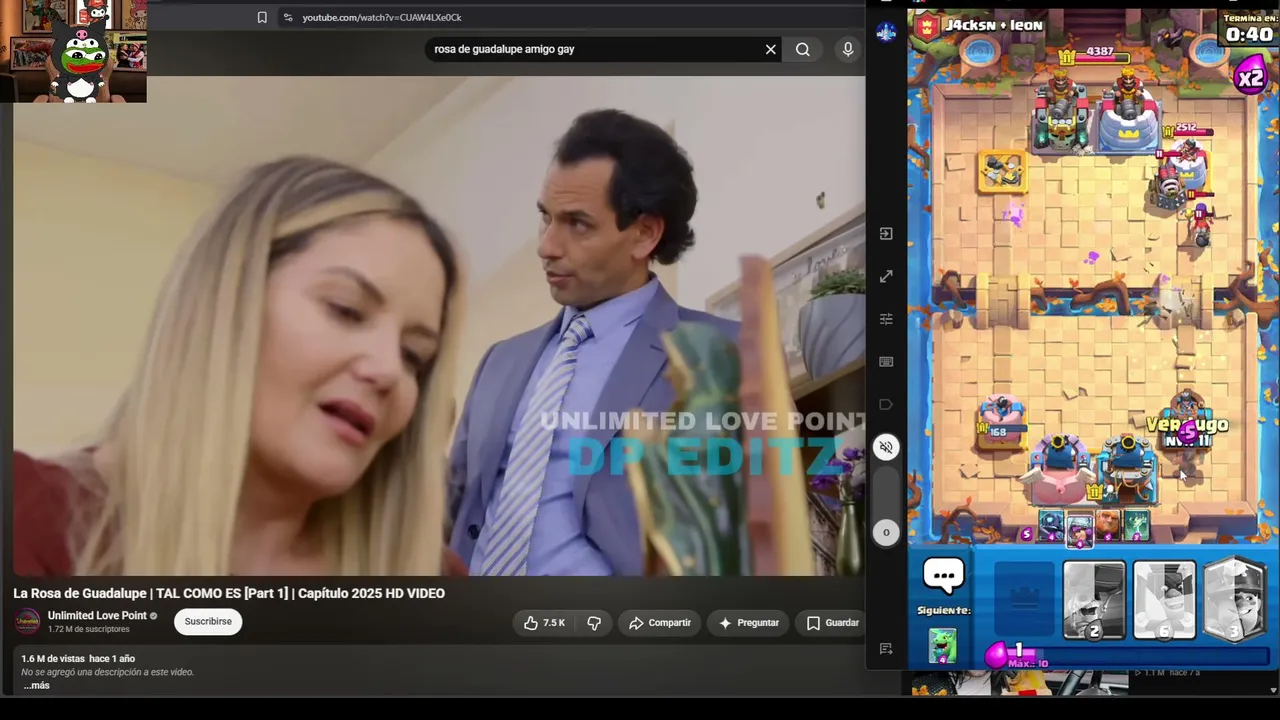Click the '1.72 M de suscriptores' count

(x=89, y=629)
